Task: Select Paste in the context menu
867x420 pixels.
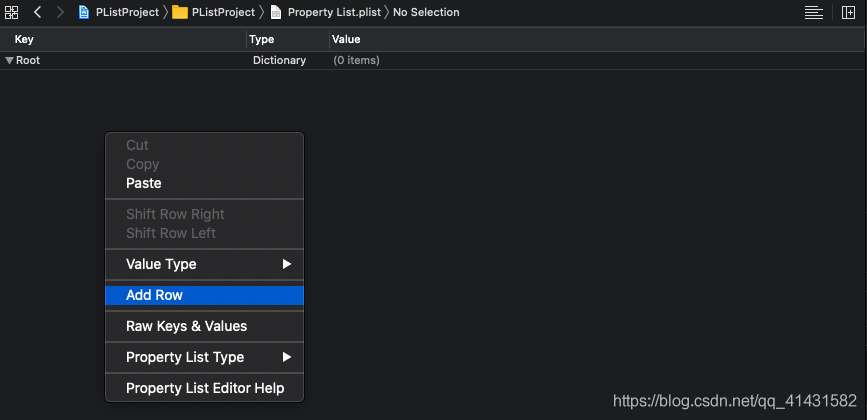Action: (x=143, y=183)
